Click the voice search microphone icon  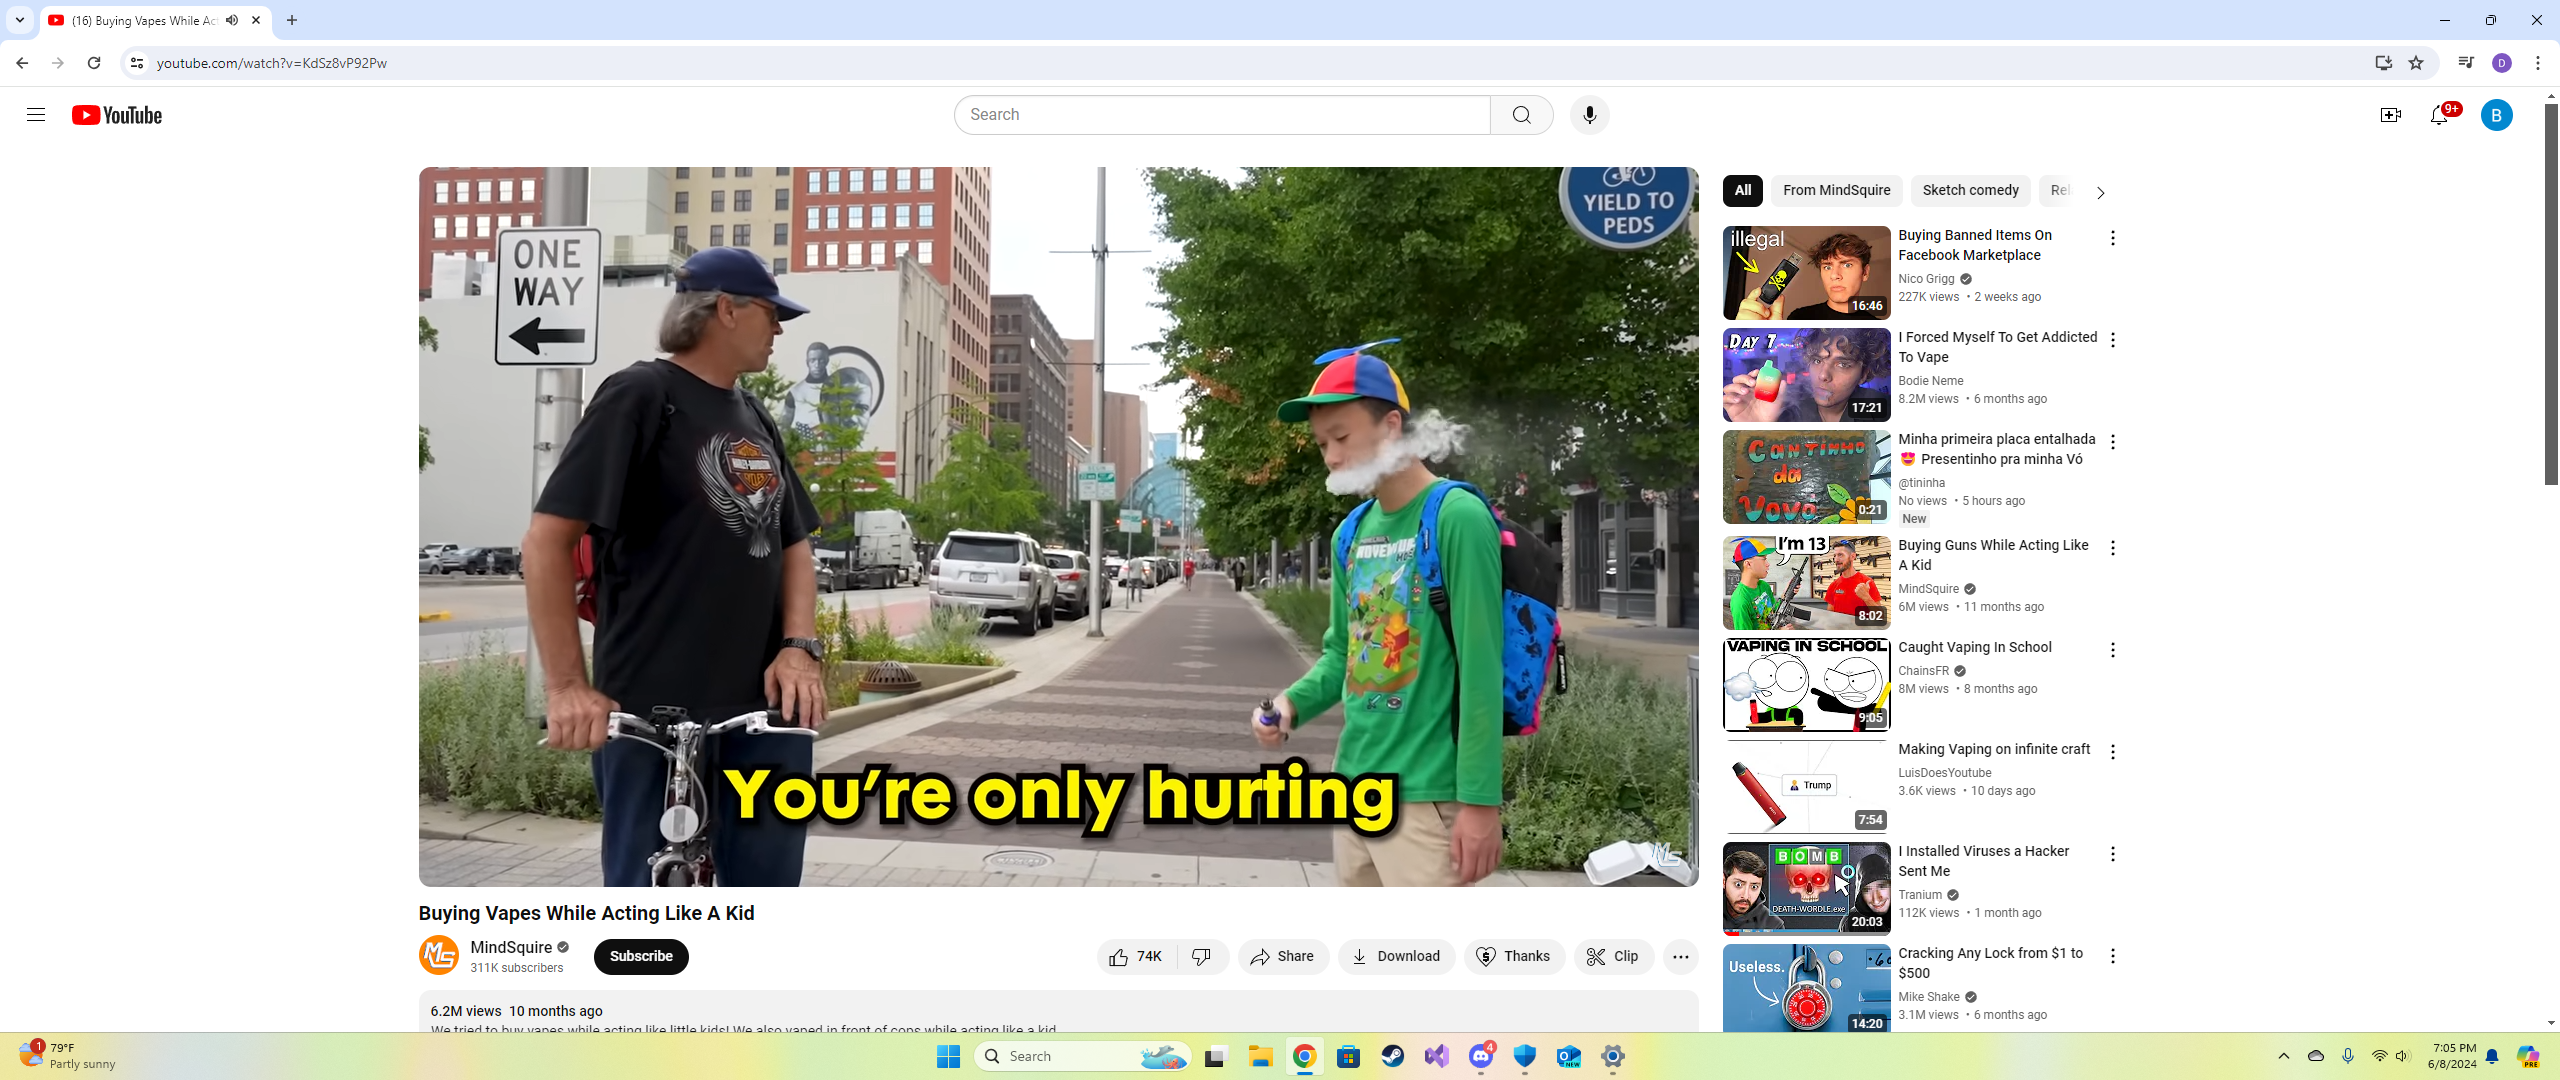click(1589, 115)
